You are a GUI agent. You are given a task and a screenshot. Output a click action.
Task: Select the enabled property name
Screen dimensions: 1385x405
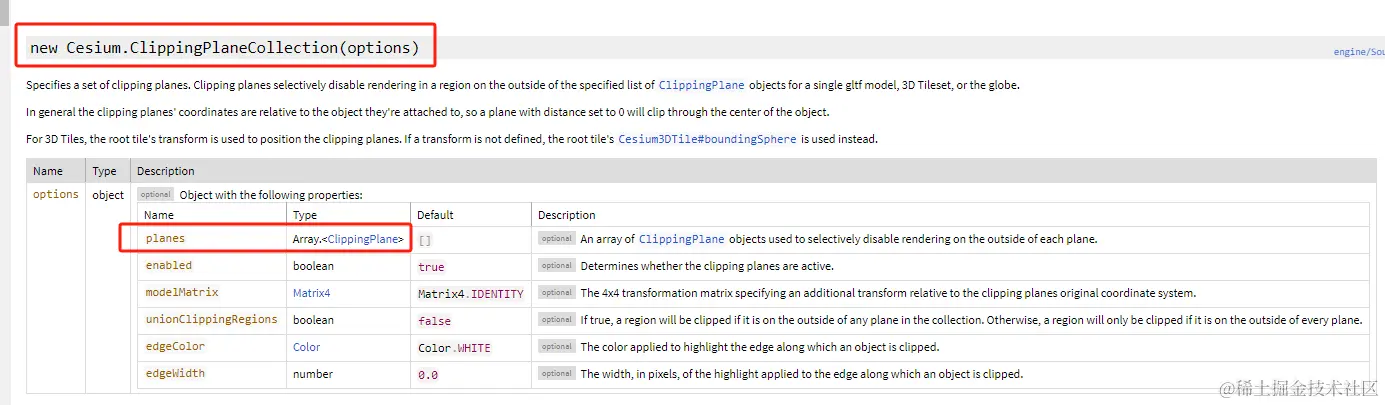[x=168, y=266]
